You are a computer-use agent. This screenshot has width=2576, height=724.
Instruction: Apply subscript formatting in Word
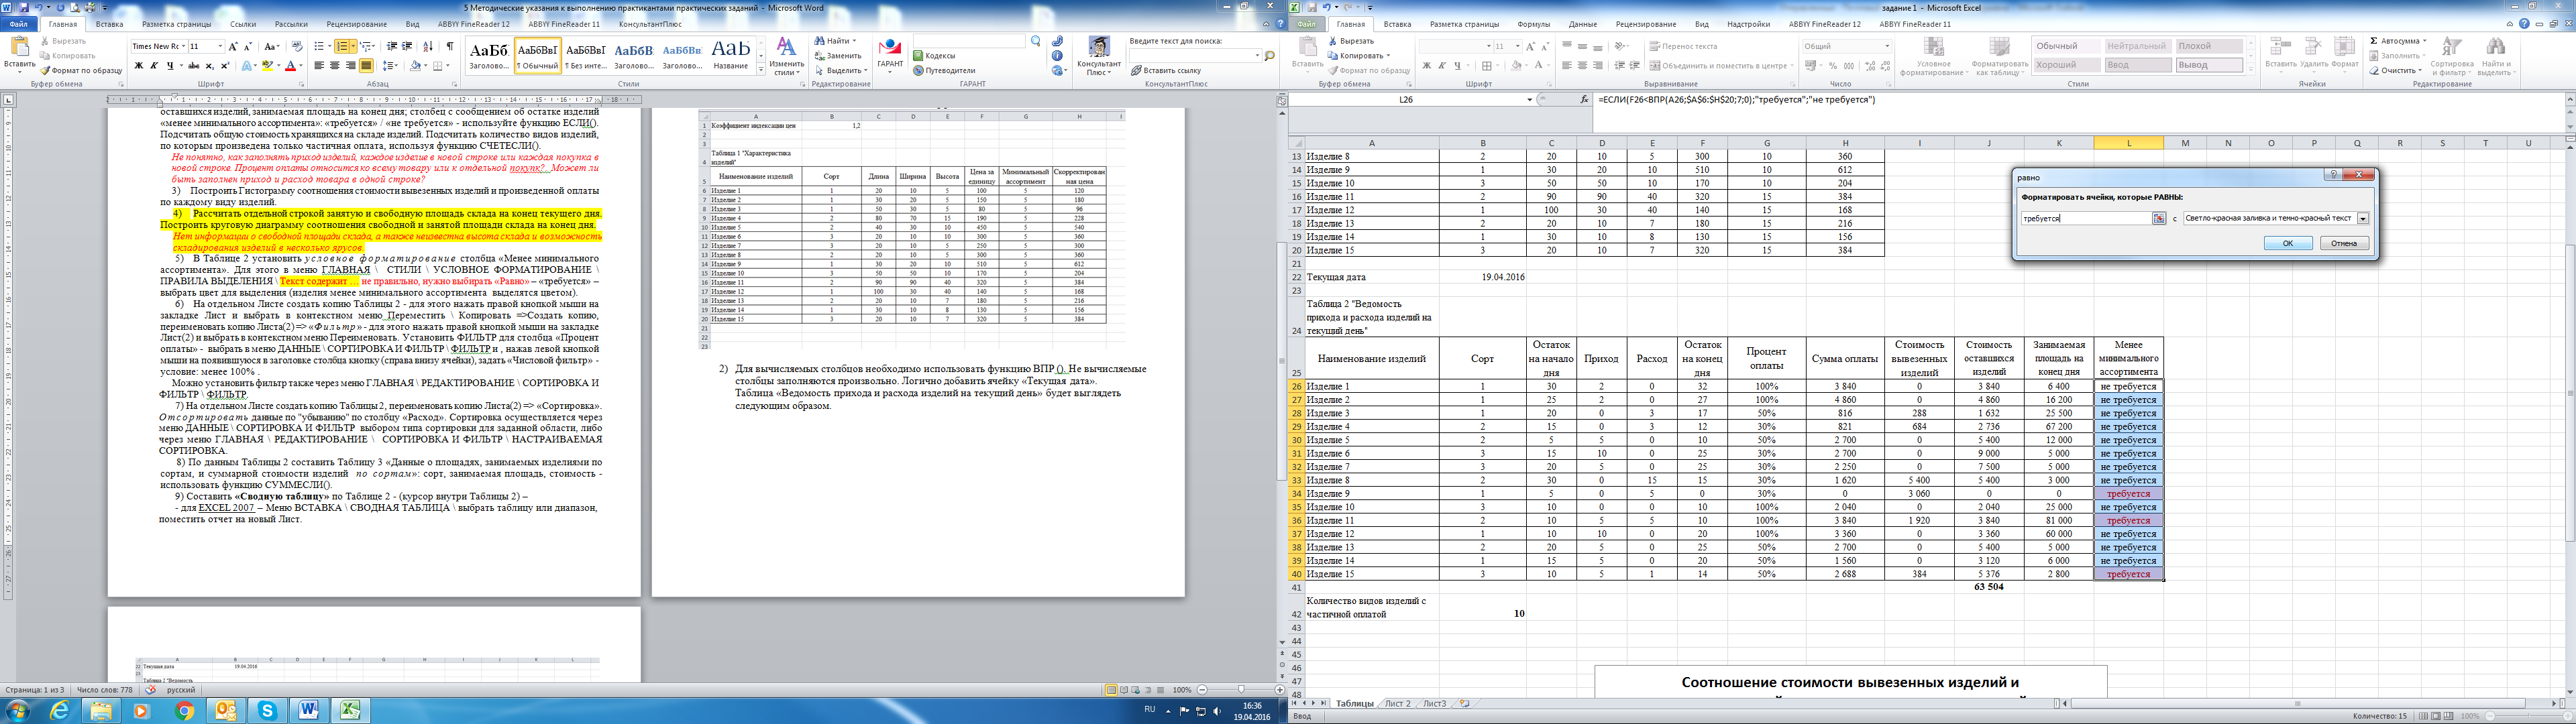click(x=209, y=66)
